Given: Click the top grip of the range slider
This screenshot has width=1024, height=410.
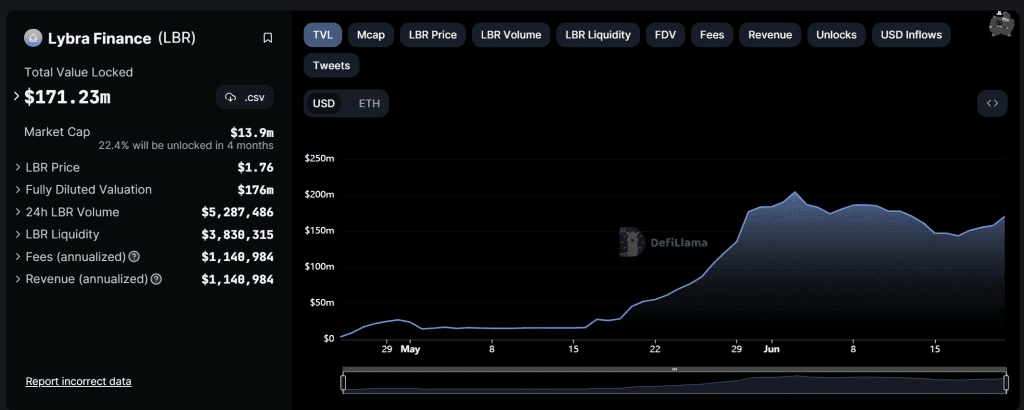Looking at the screenshot, I should 674,370.
